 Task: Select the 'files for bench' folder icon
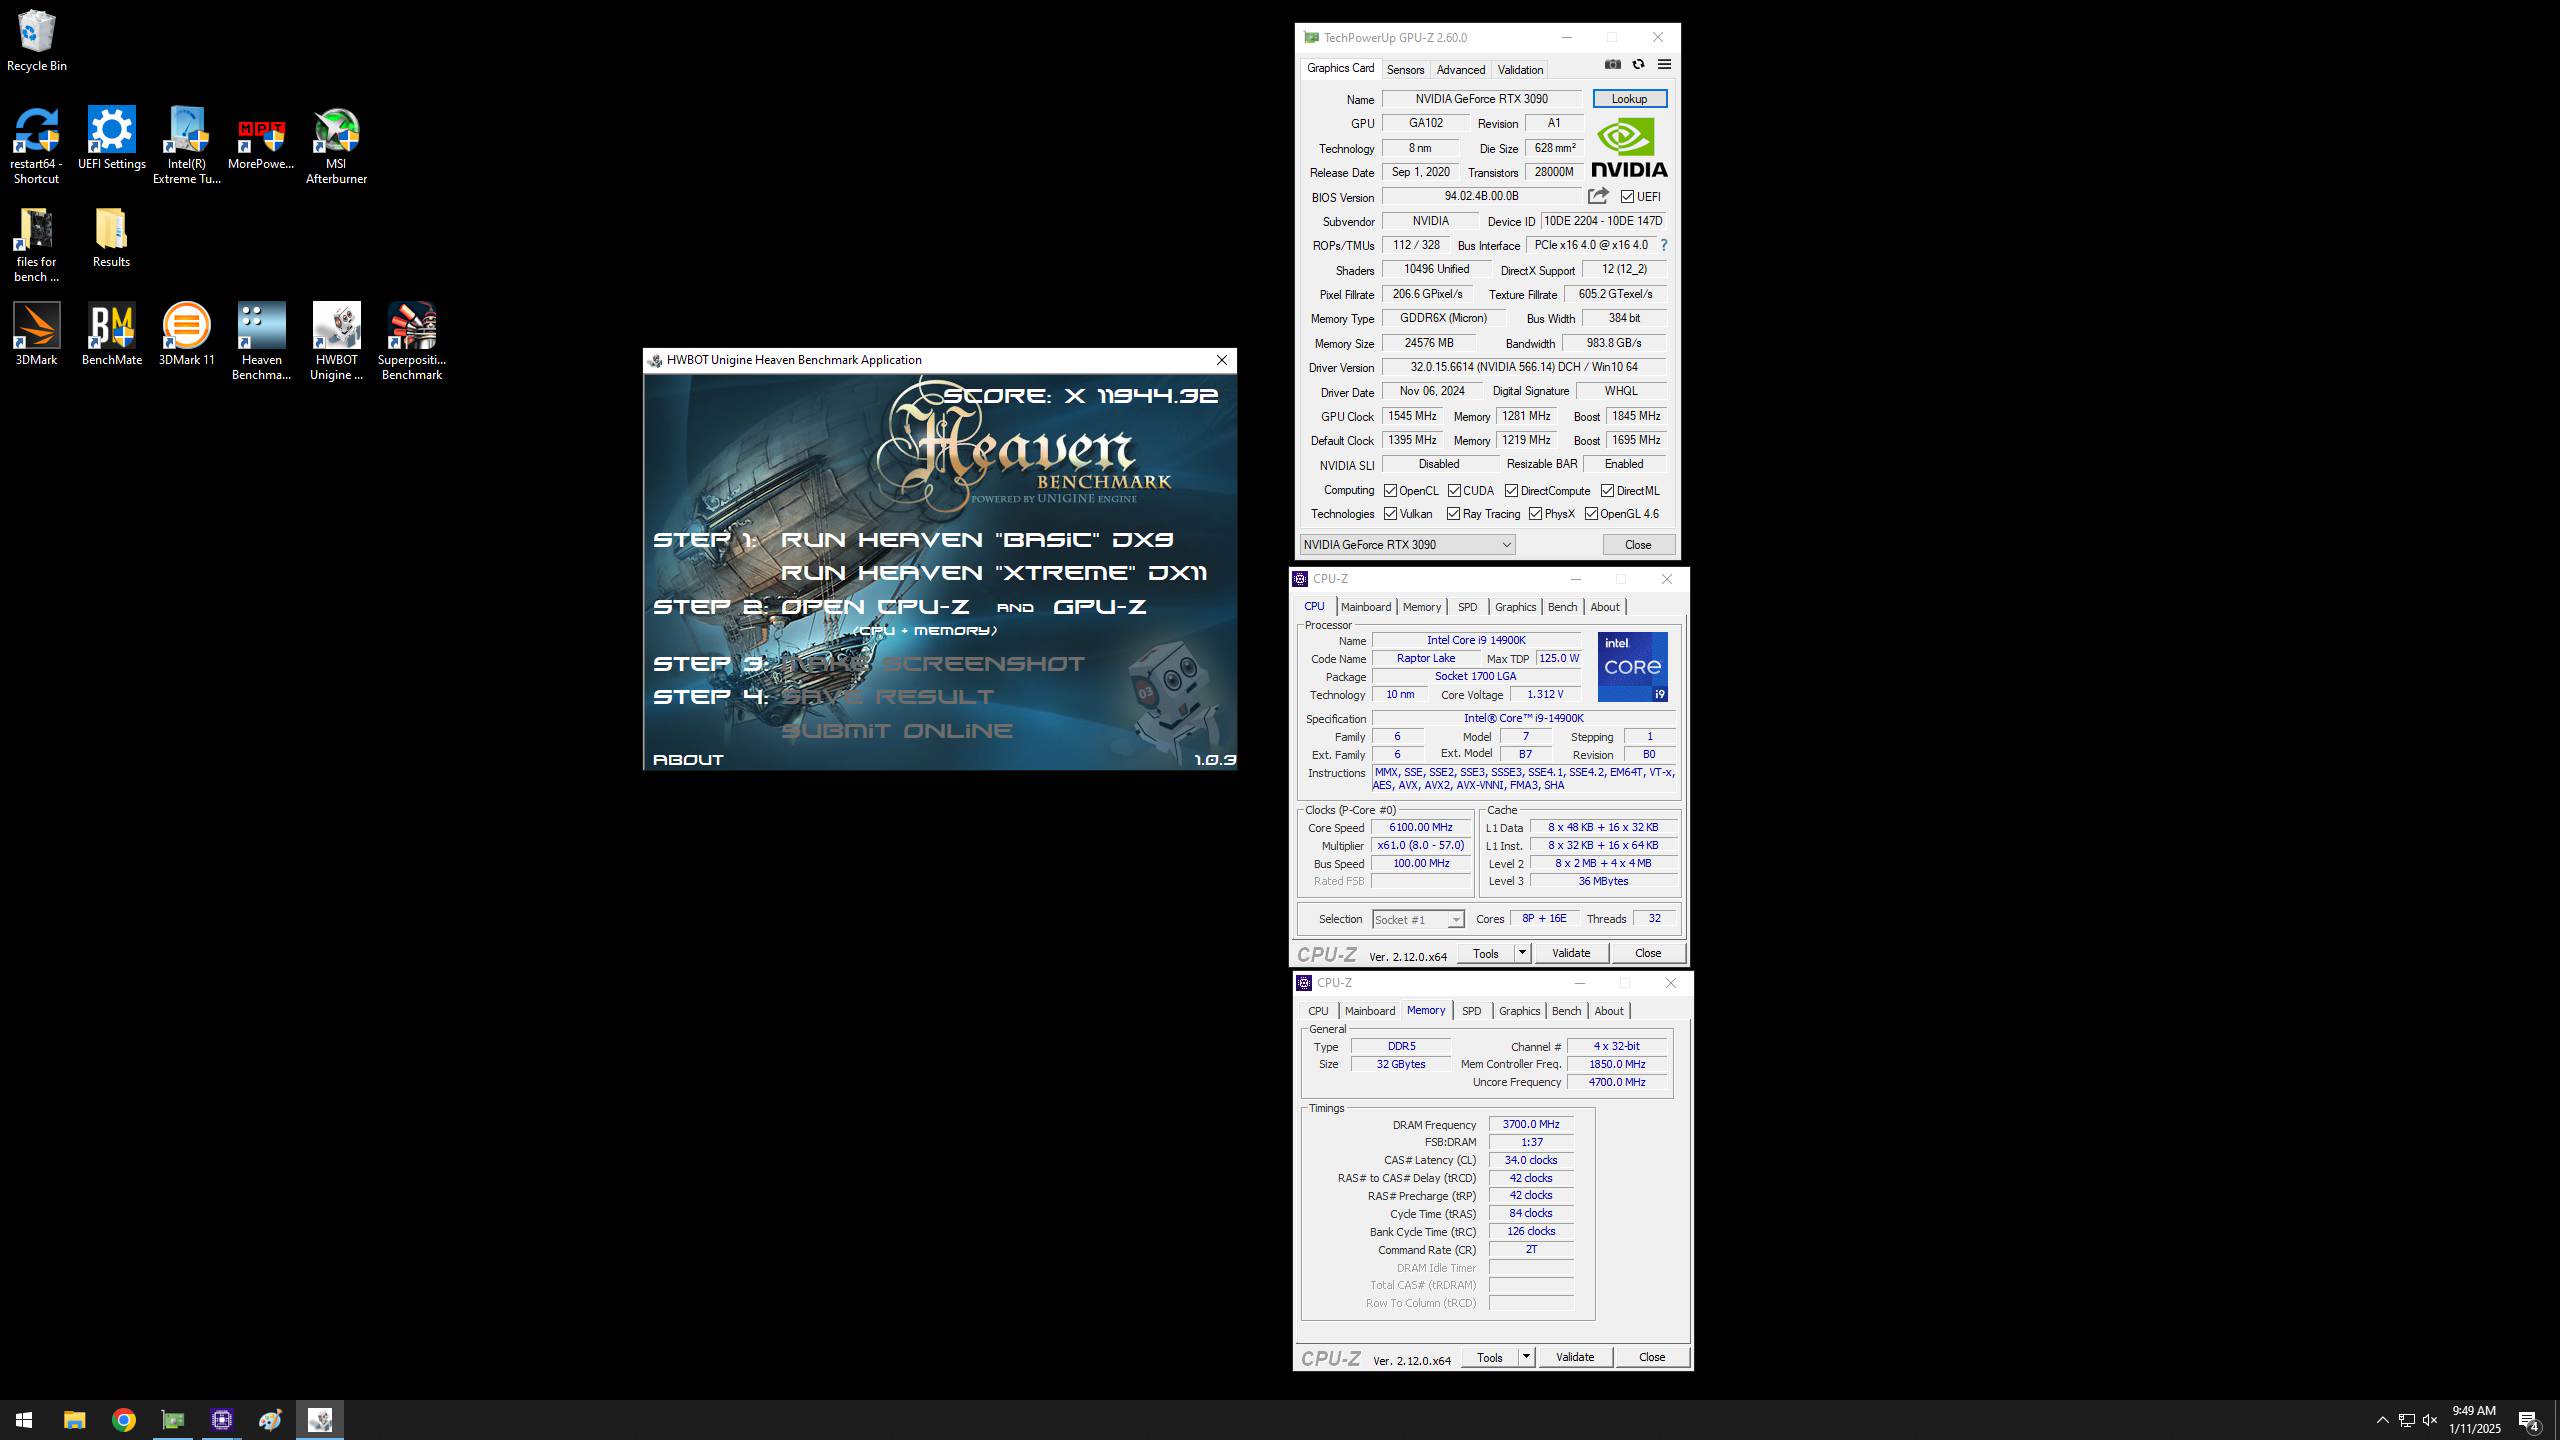point(36,245)
